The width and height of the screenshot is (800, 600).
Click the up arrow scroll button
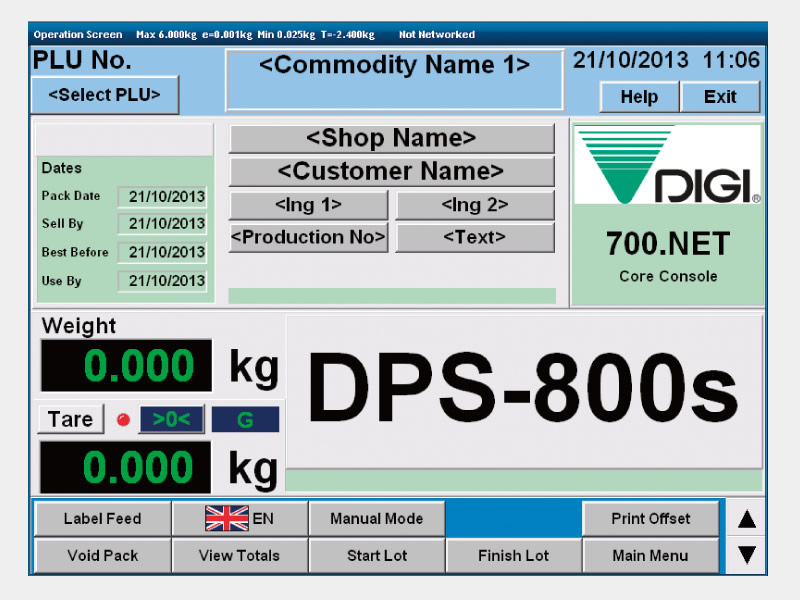(746, 519)
